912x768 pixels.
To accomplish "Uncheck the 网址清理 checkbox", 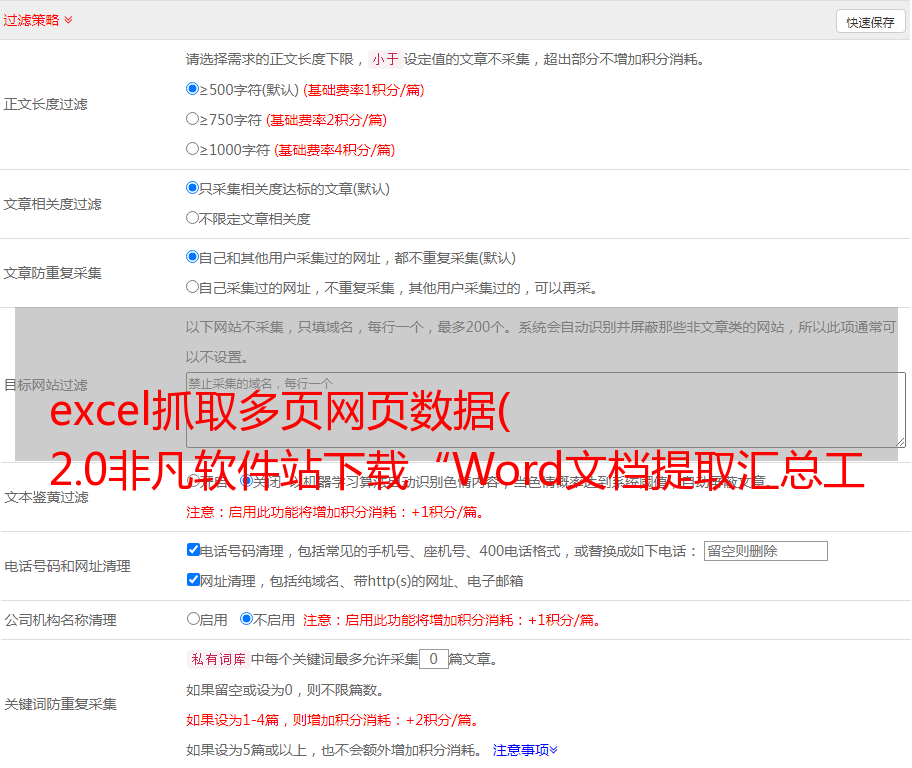I will [193, 580].
